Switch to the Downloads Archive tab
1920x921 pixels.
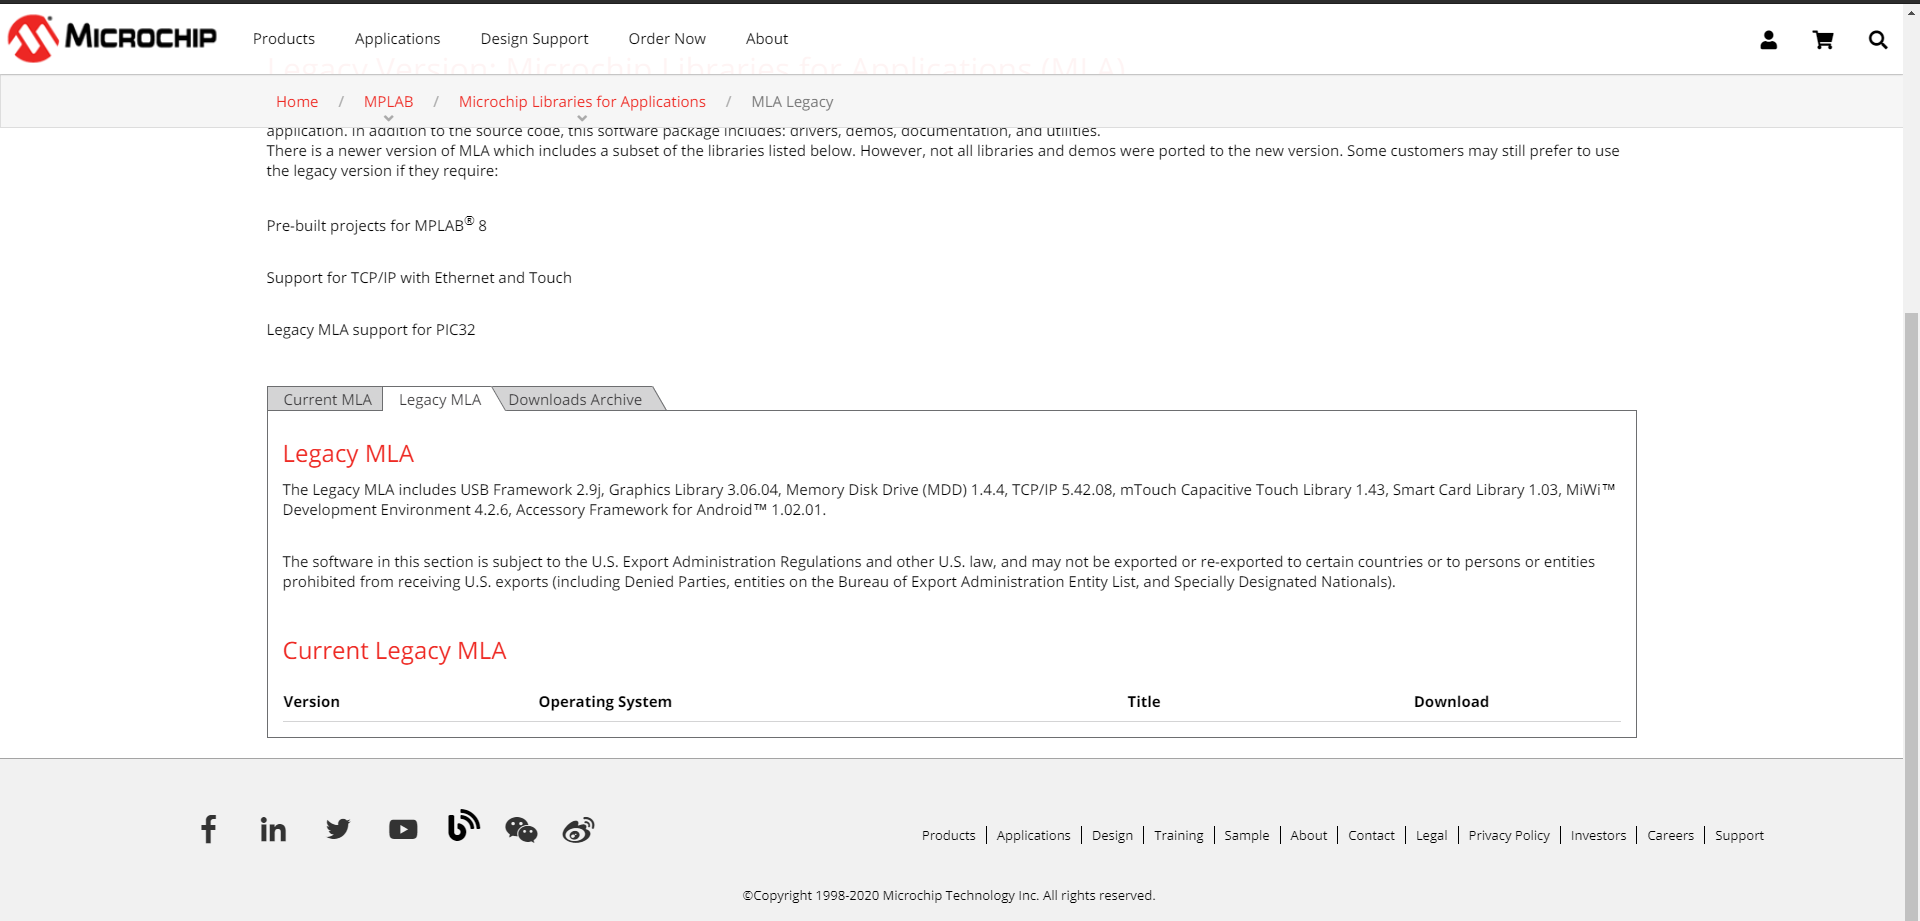coord(575,399)
